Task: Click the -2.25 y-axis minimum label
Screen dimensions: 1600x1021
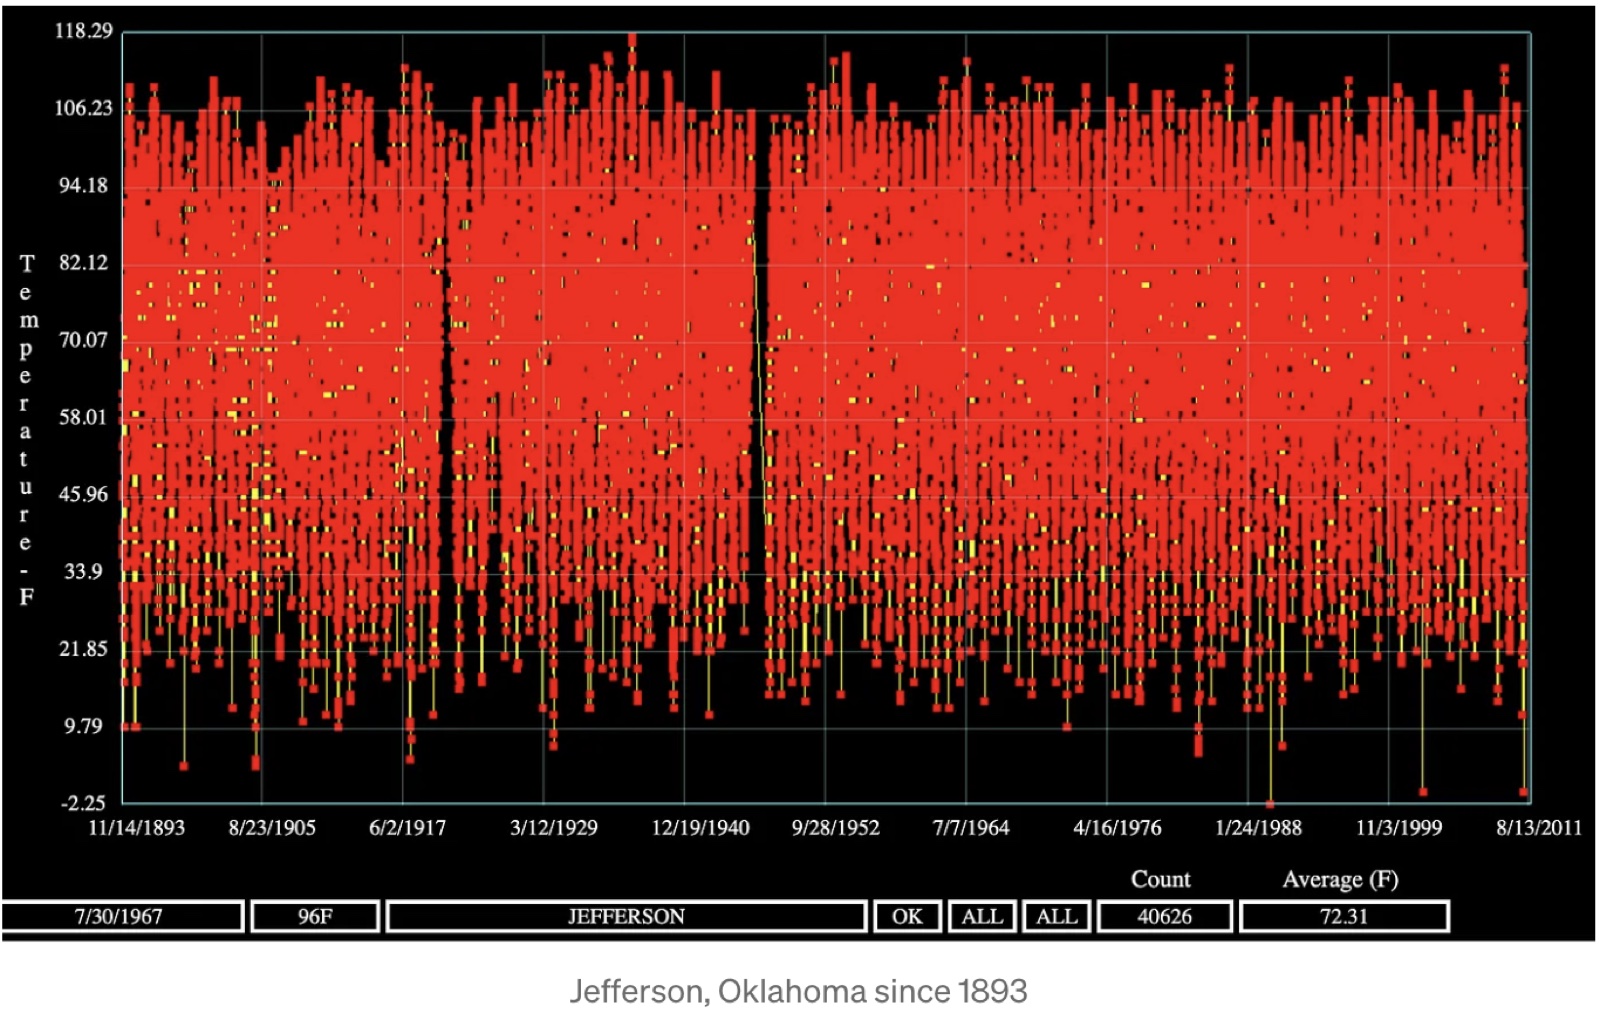Action: (84, 803)
